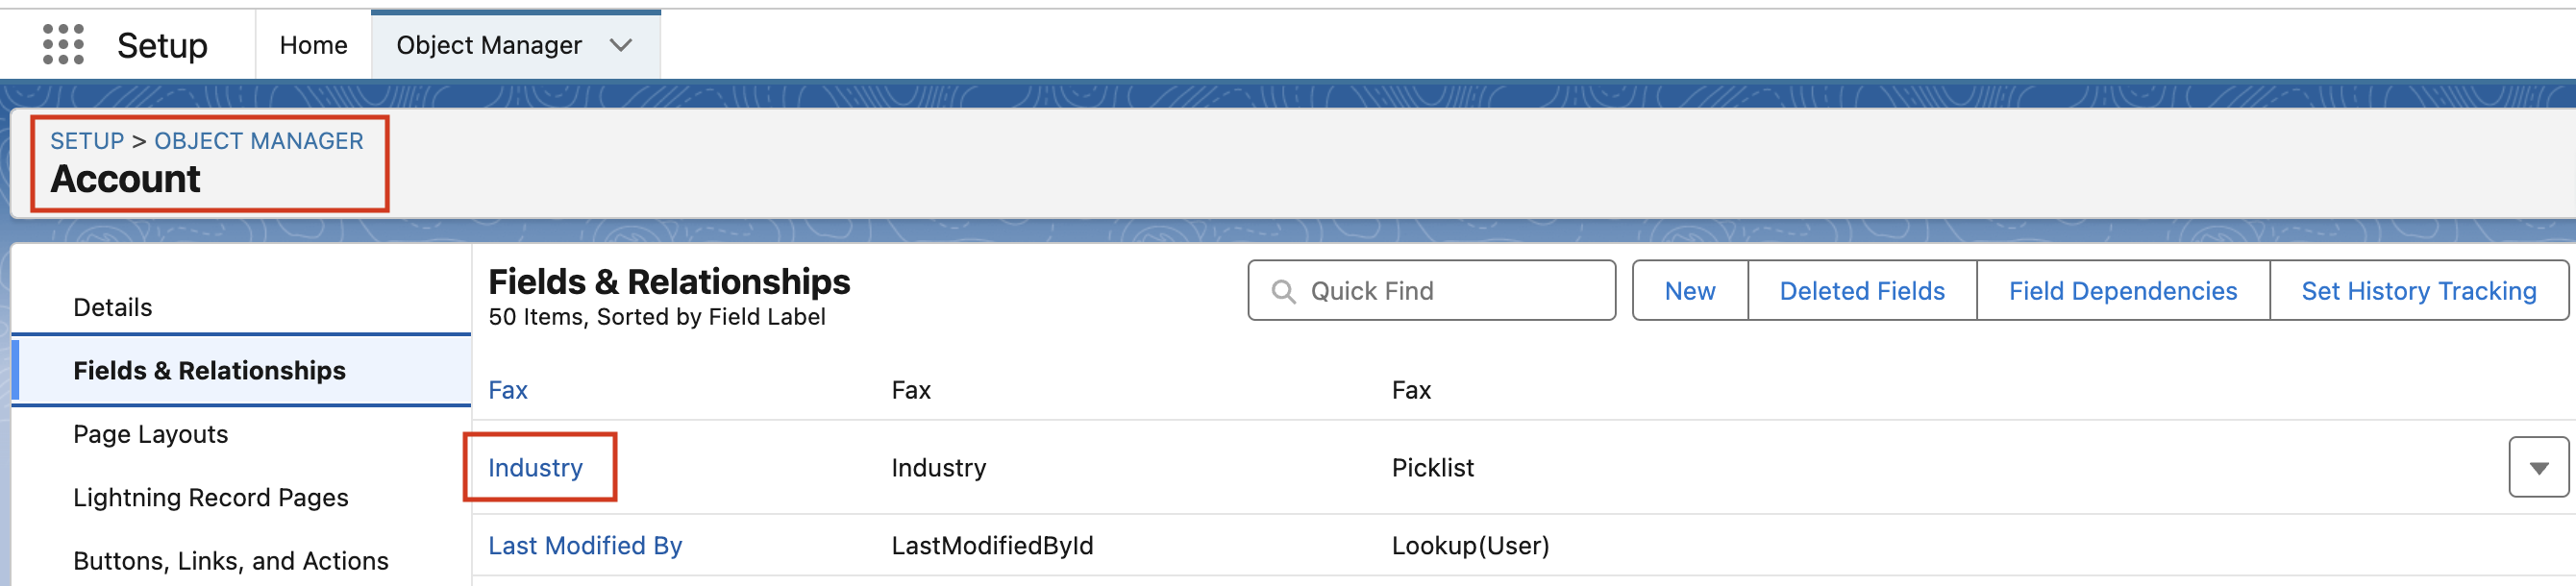The width and height of the screenshot is (2576, 586).
Task: Switch to the Home tab
Action: 313,45
